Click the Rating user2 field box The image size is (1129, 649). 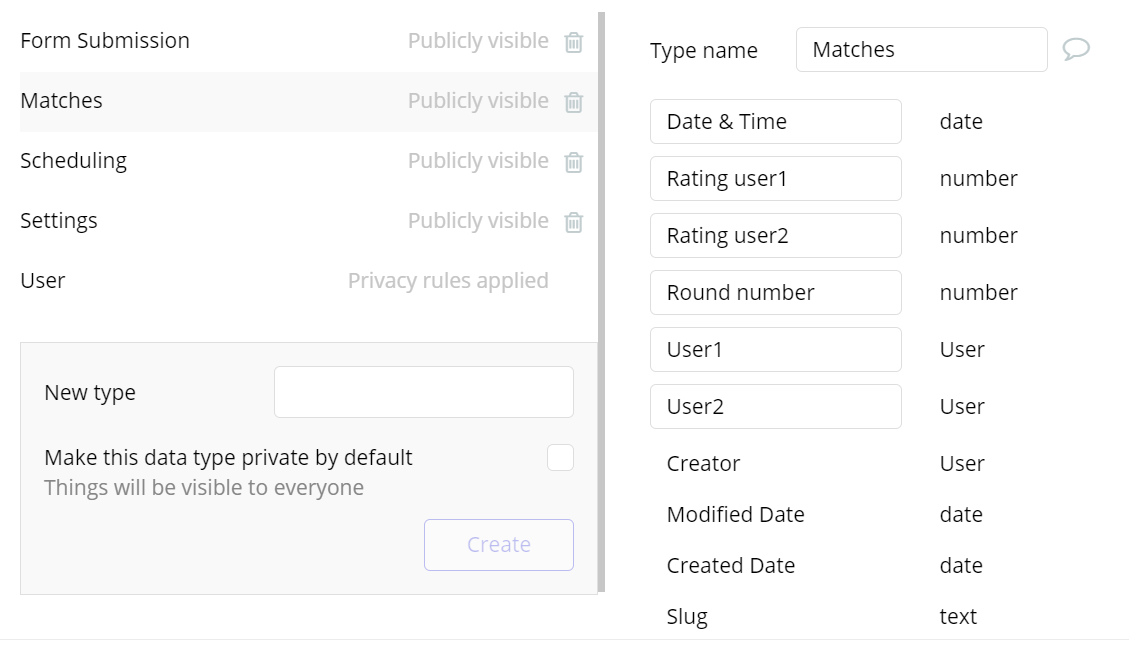[x=775, y=236]
